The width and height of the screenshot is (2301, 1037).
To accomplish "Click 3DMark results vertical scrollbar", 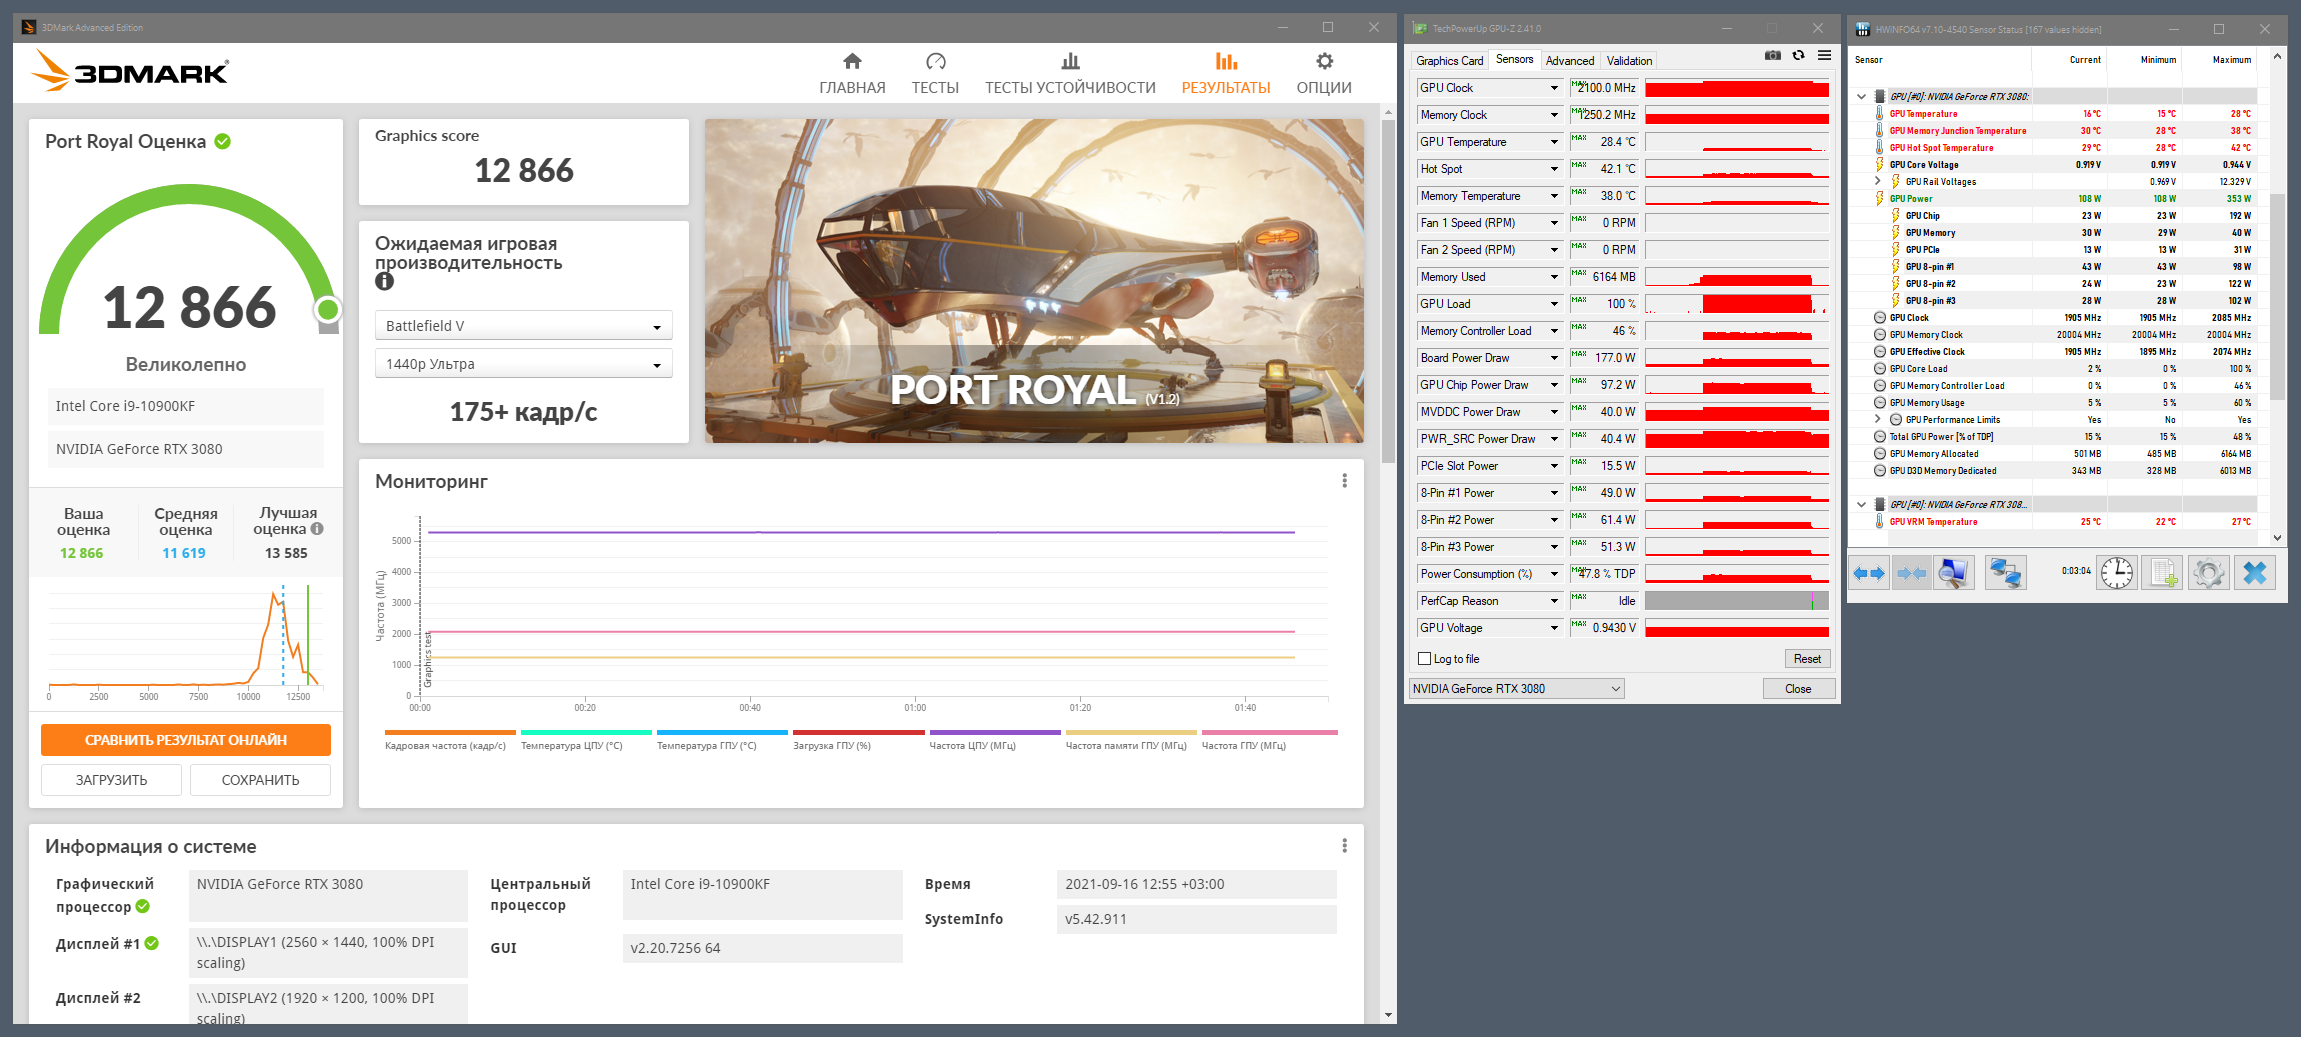I will point(1388,290).
